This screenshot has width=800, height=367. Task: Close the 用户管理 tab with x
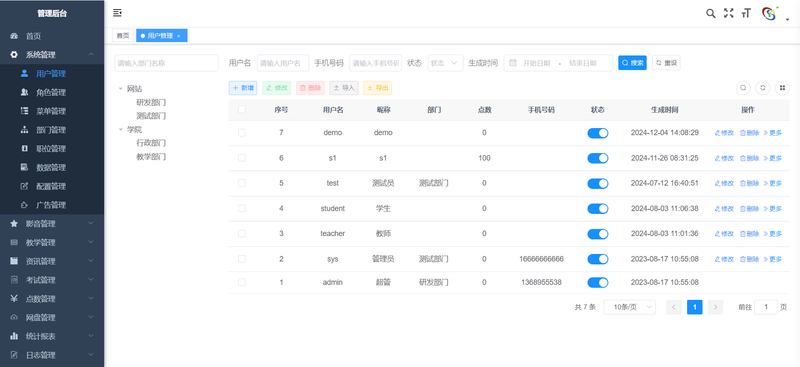coord(179,36)
